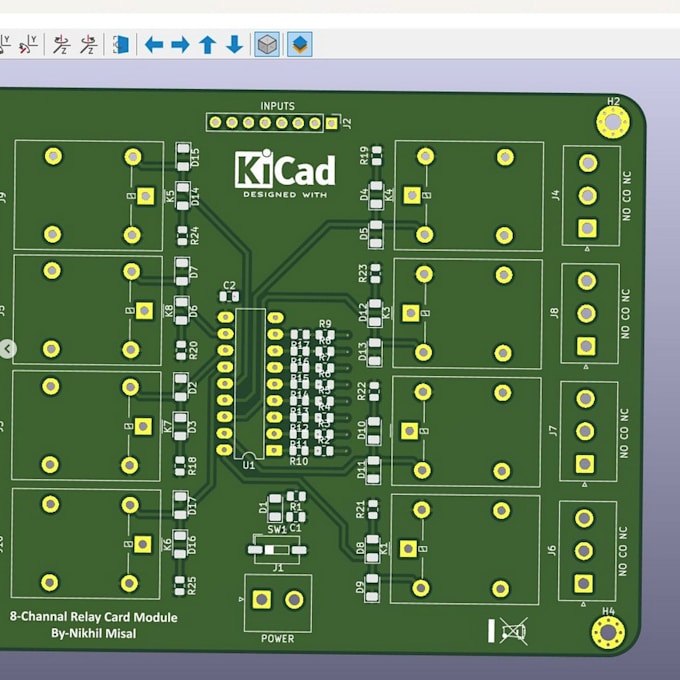
Task: Click the 'By-Nikhil Misal' text
Action: (x=94, y=634)
